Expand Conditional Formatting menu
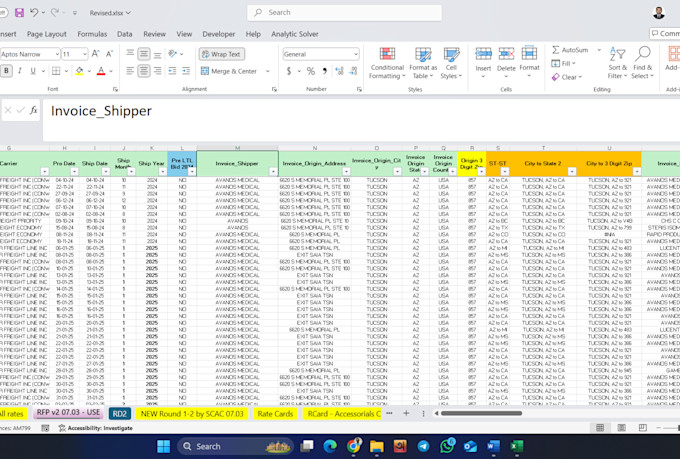 (x=387, y=63)
